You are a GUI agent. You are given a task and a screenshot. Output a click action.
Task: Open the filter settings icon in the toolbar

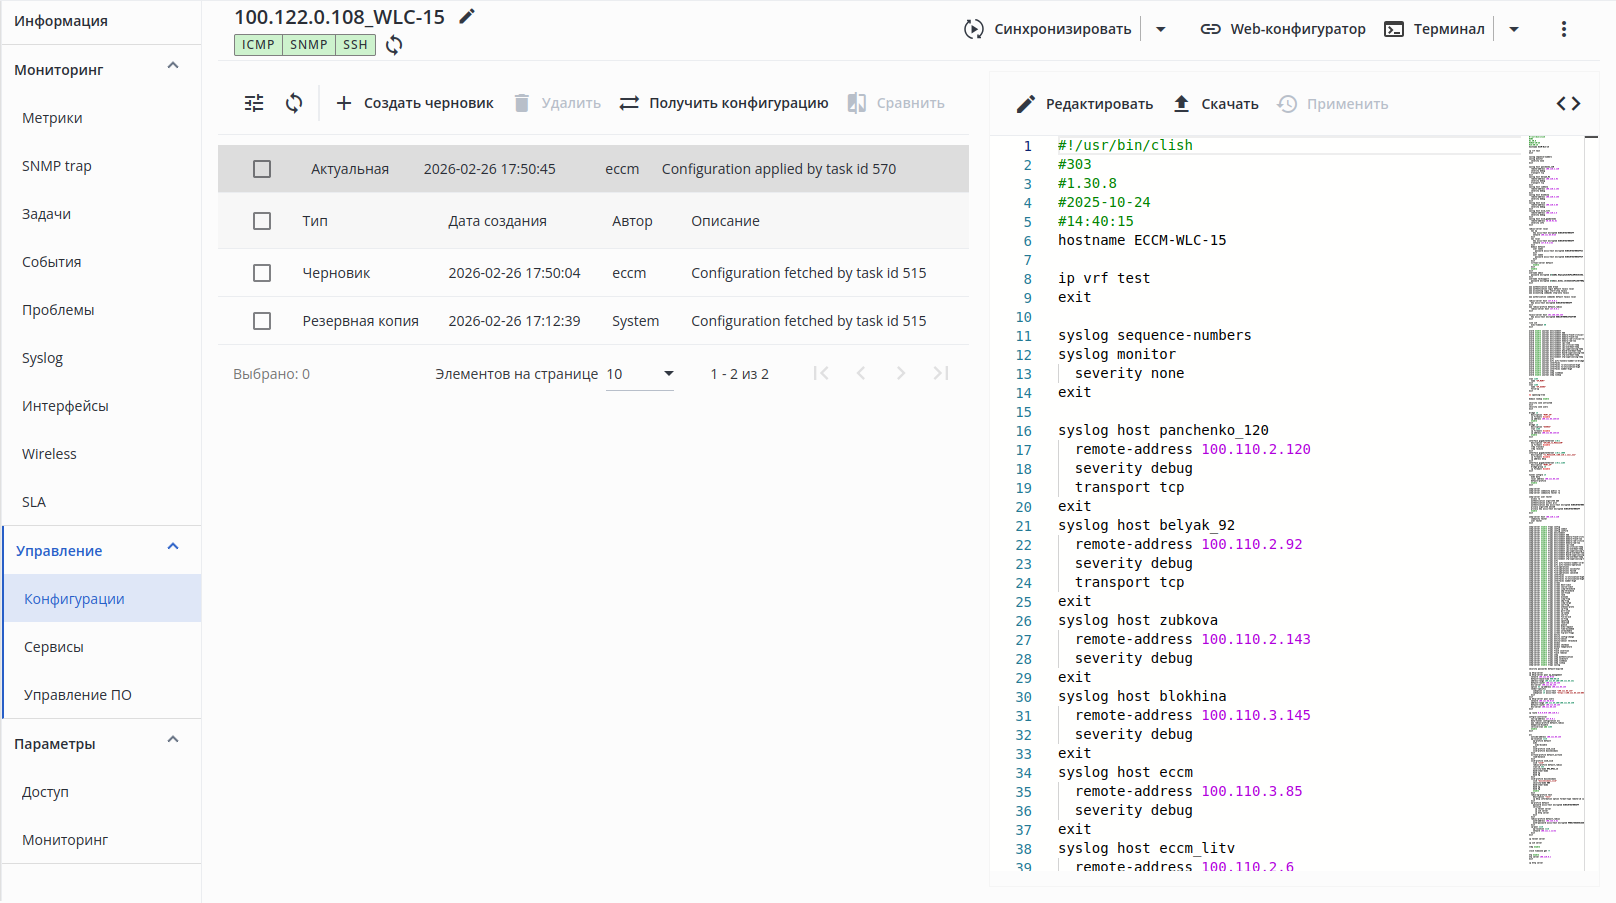(x=254, y=103)
